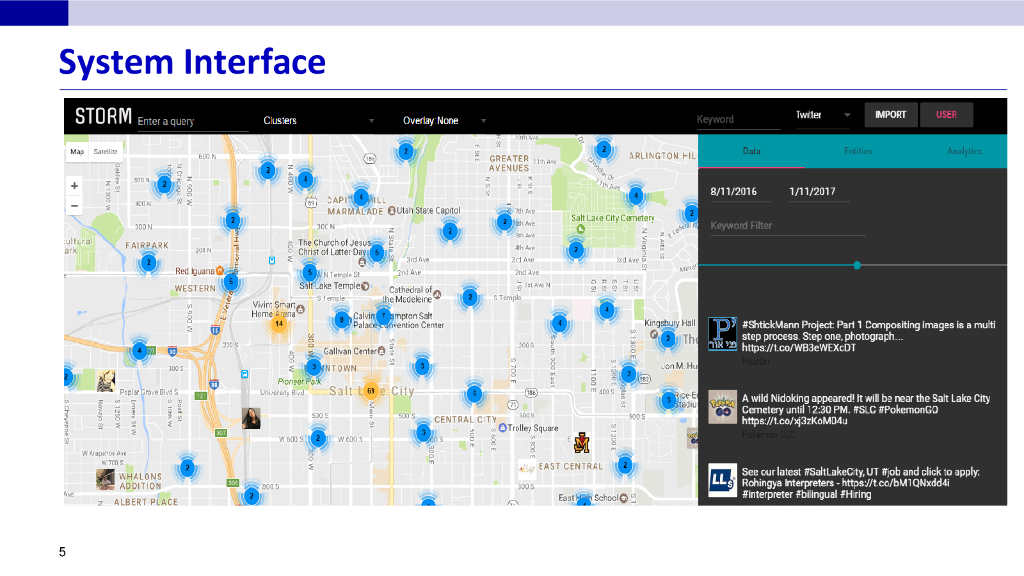This screenshot has height=576, width=1024.
Task: Switch map view to Map mode
Action: (x=77, y=152)
